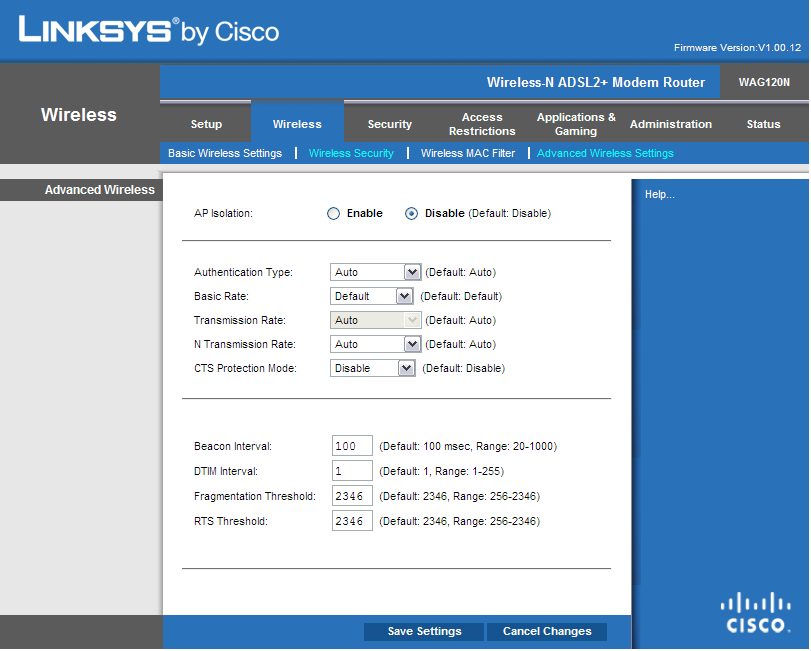This screenshot has height=651, width=811.
Task: Go to Advanced Wireless Settings subtab
Action: pyautogui.click(x=605, y=153)
